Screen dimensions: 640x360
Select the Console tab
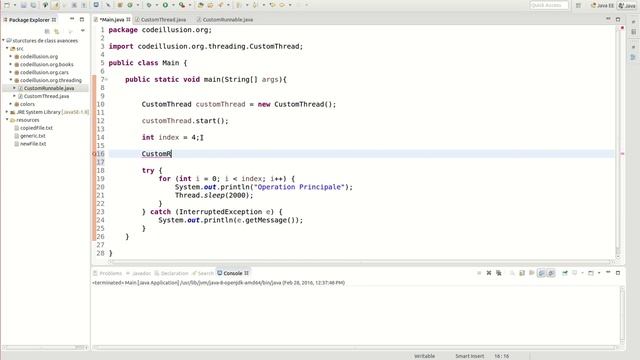(x=233, y=273)
